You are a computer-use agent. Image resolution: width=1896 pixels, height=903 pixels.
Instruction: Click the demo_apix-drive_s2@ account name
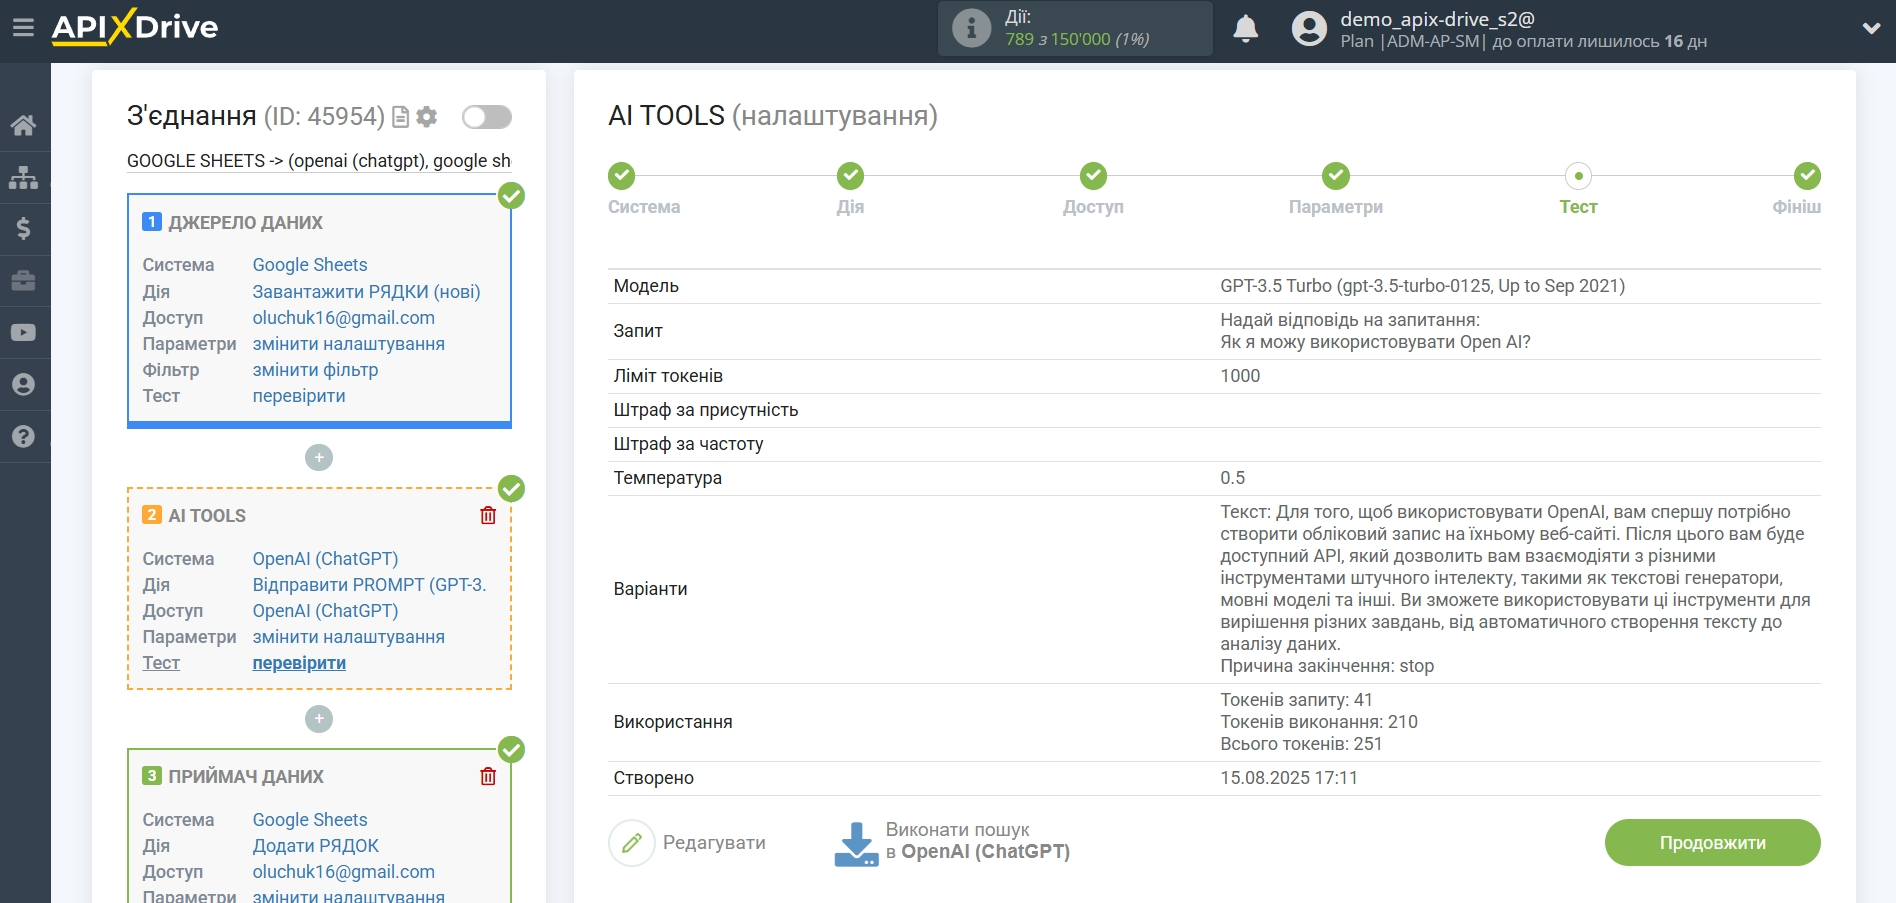pyautogui.click(x=1437, y=19)
